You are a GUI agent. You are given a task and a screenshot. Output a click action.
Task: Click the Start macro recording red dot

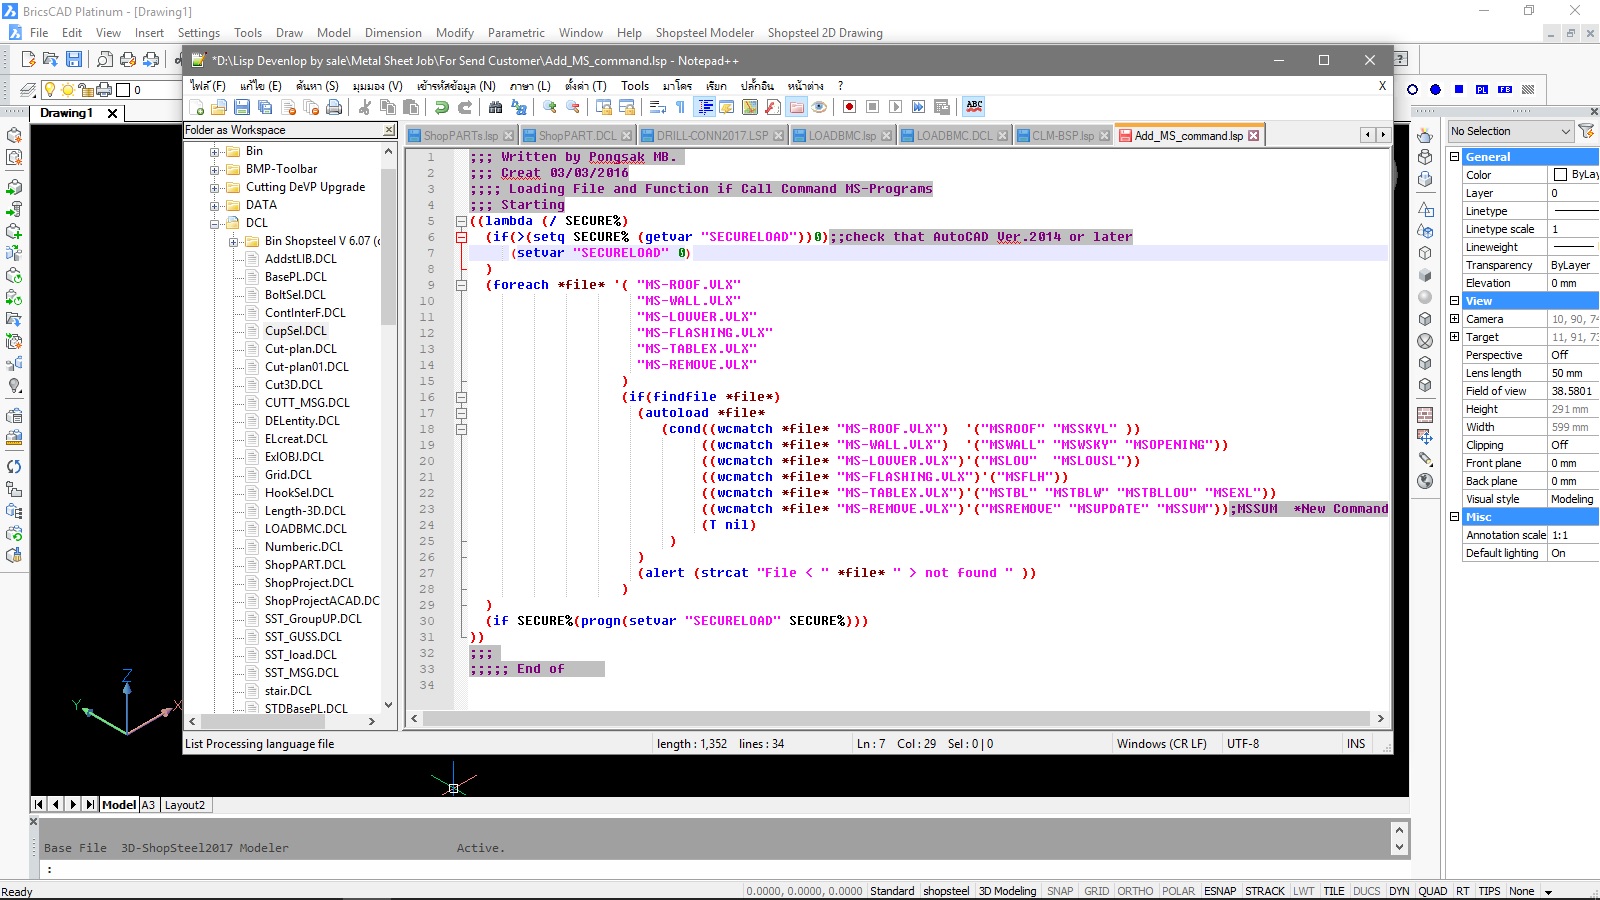[849, 107]
